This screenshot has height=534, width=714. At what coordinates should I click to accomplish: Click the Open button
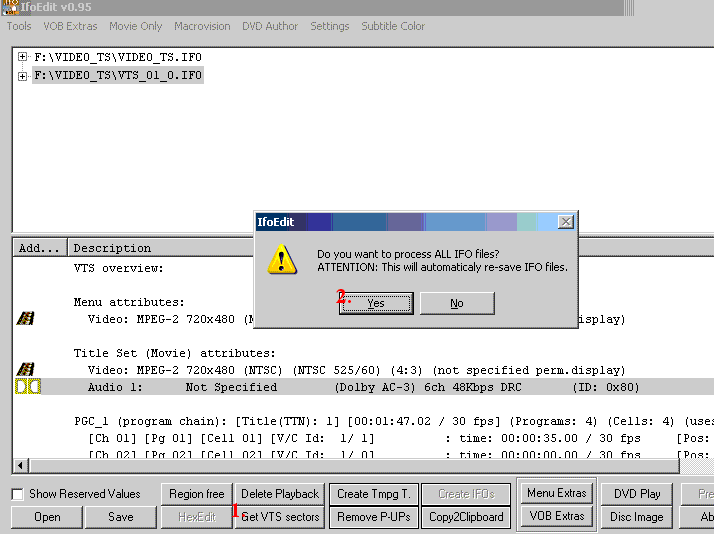tap(47, 517)
